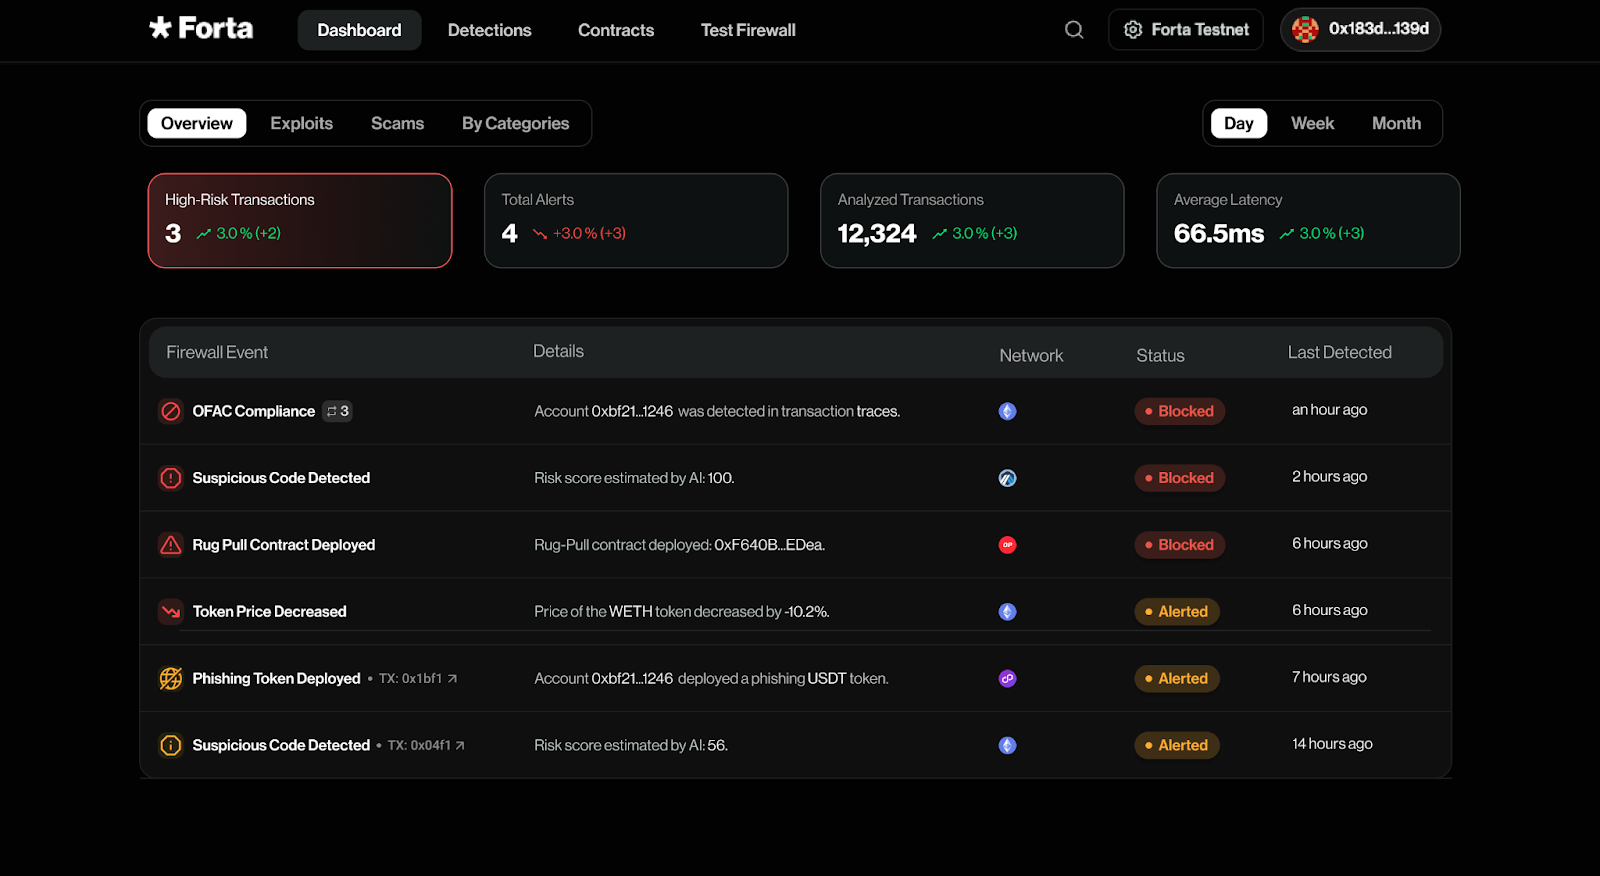Click the Alerted badge for Phishing Token Deployed
Screen dimensions: 1600x876
click(x=1176, y=678)
